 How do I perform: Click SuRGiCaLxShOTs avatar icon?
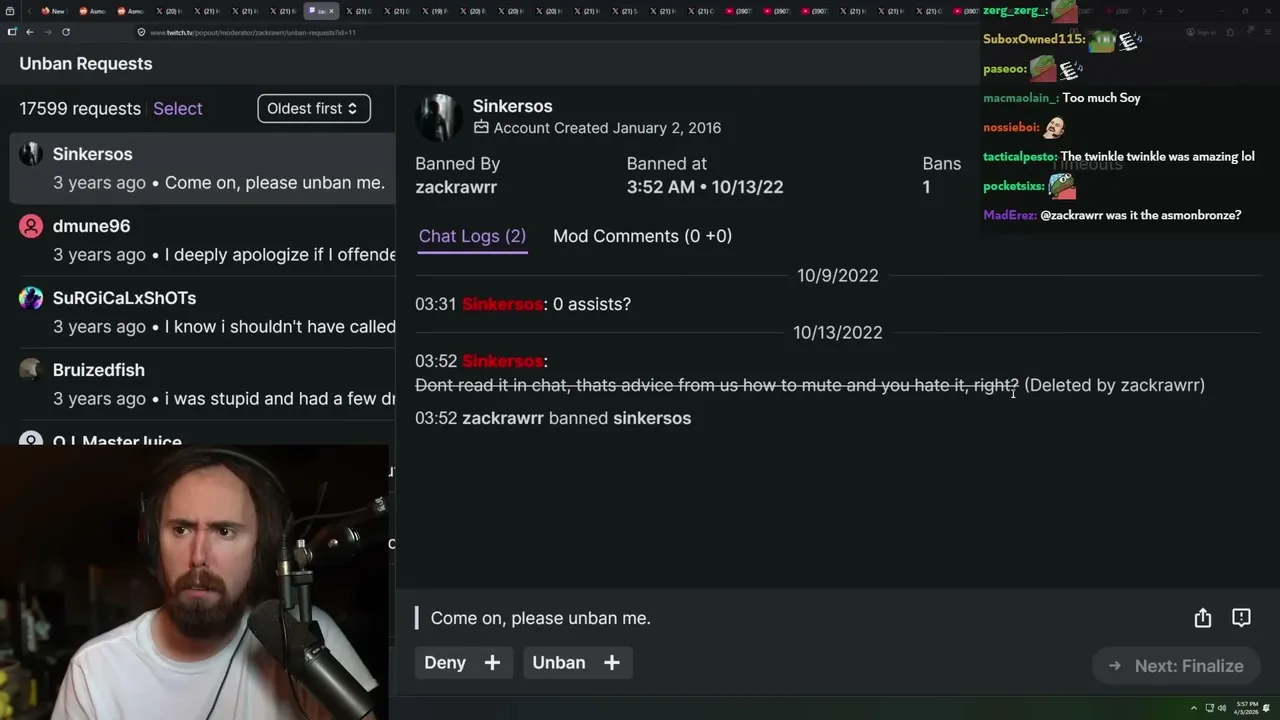pos(31,298)
